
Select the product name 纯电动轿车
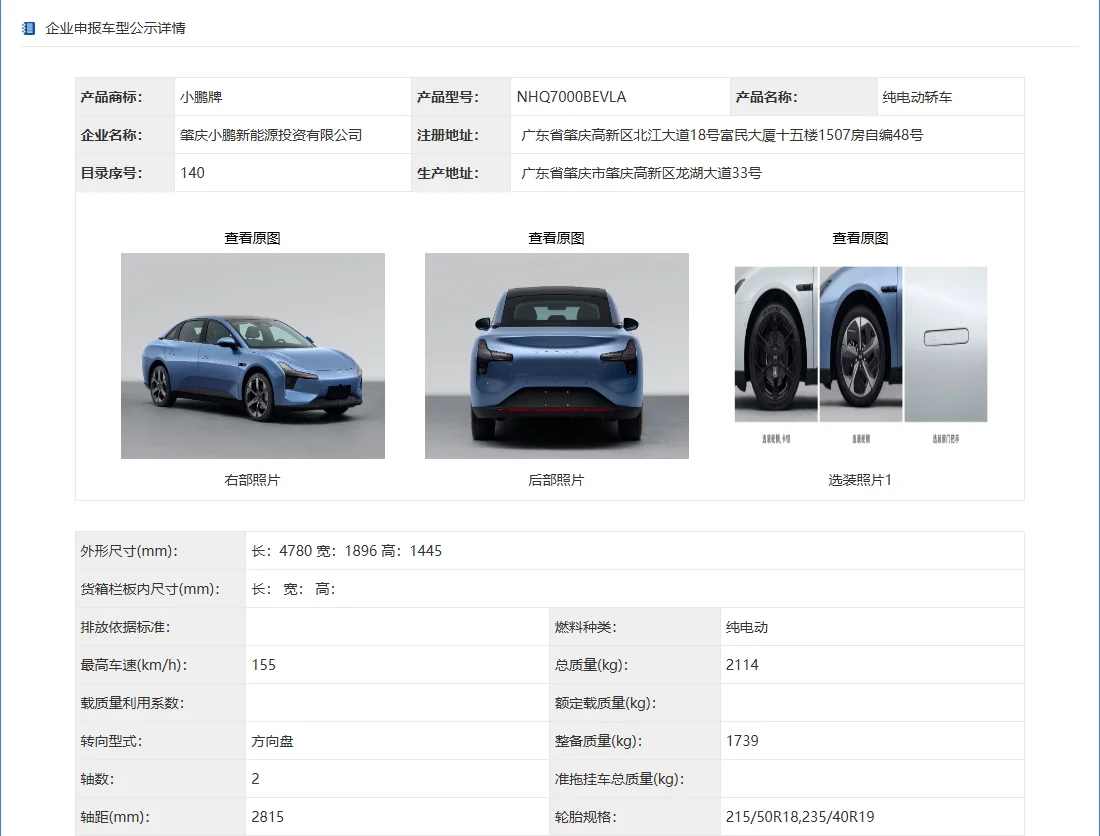[x=917, y=97]
